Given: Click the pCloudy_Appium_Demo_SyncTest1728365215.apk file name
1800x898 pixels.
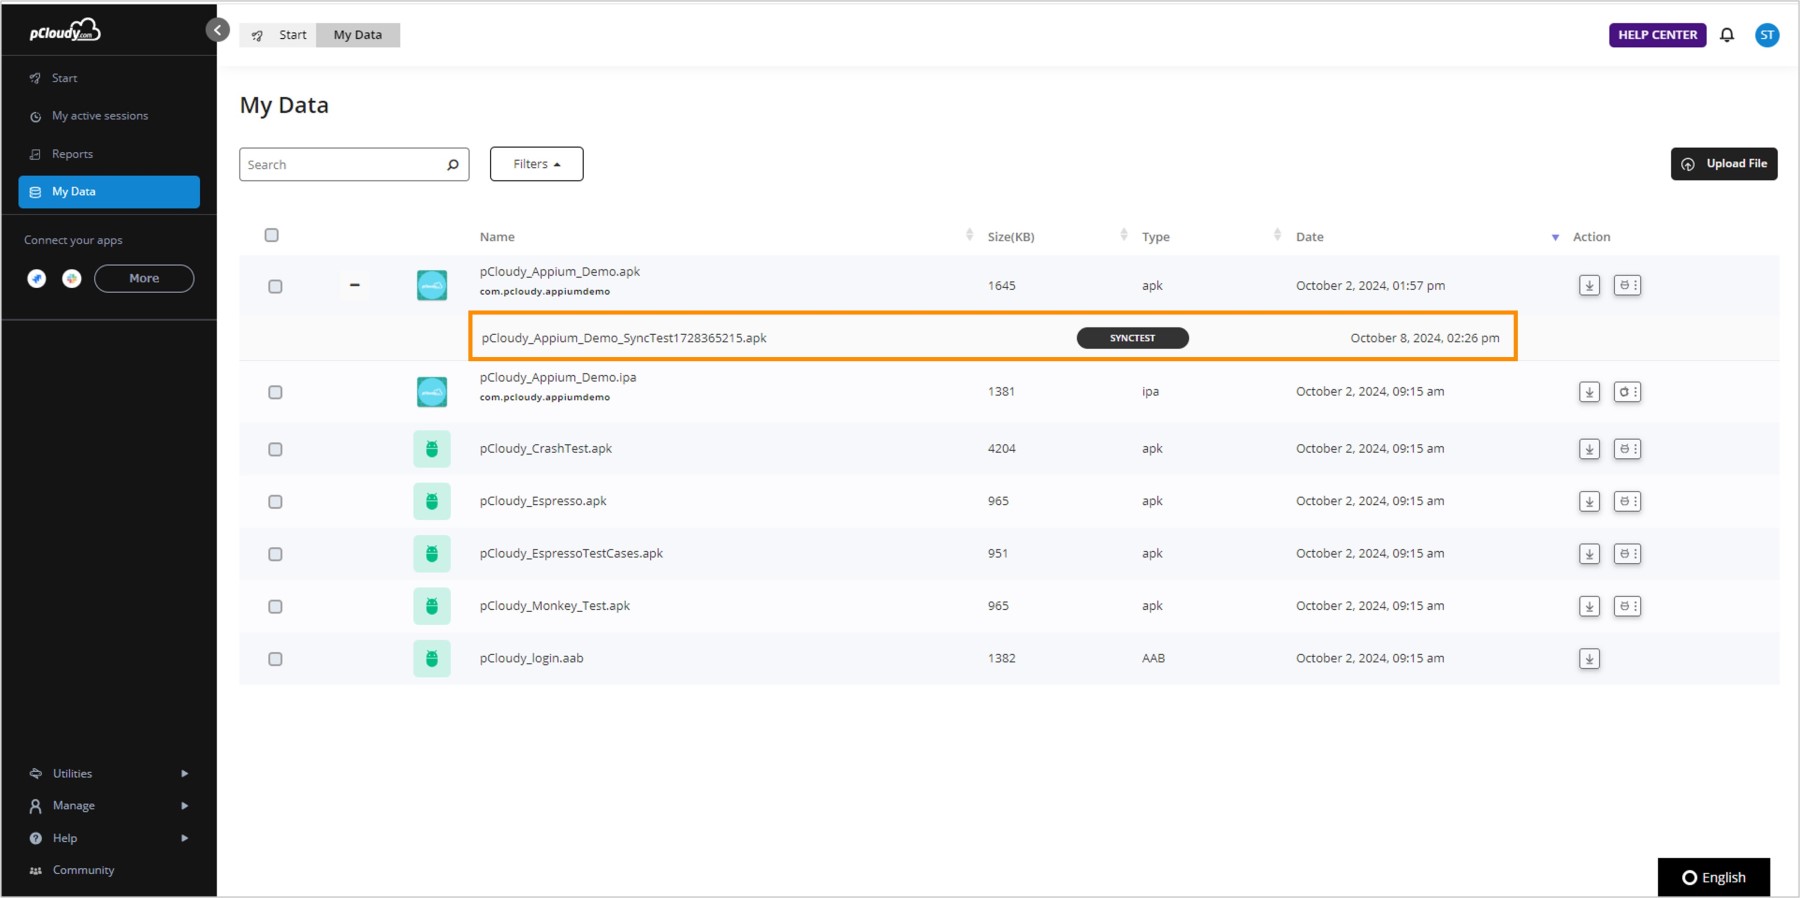Looking at the screenshot, I should [x=624, y=338].
